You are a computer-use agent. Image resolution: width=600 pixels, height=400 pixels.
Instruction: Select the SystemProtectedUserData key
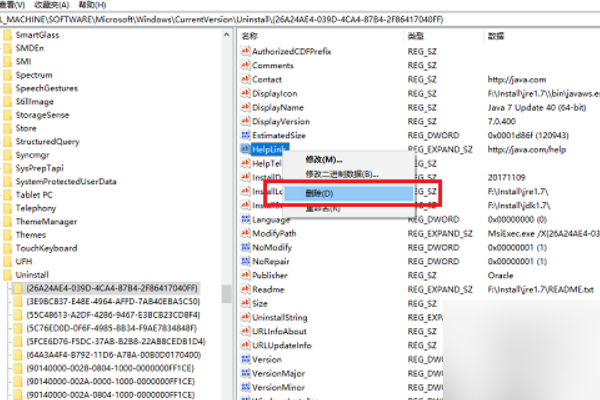(x=66, y=181)
